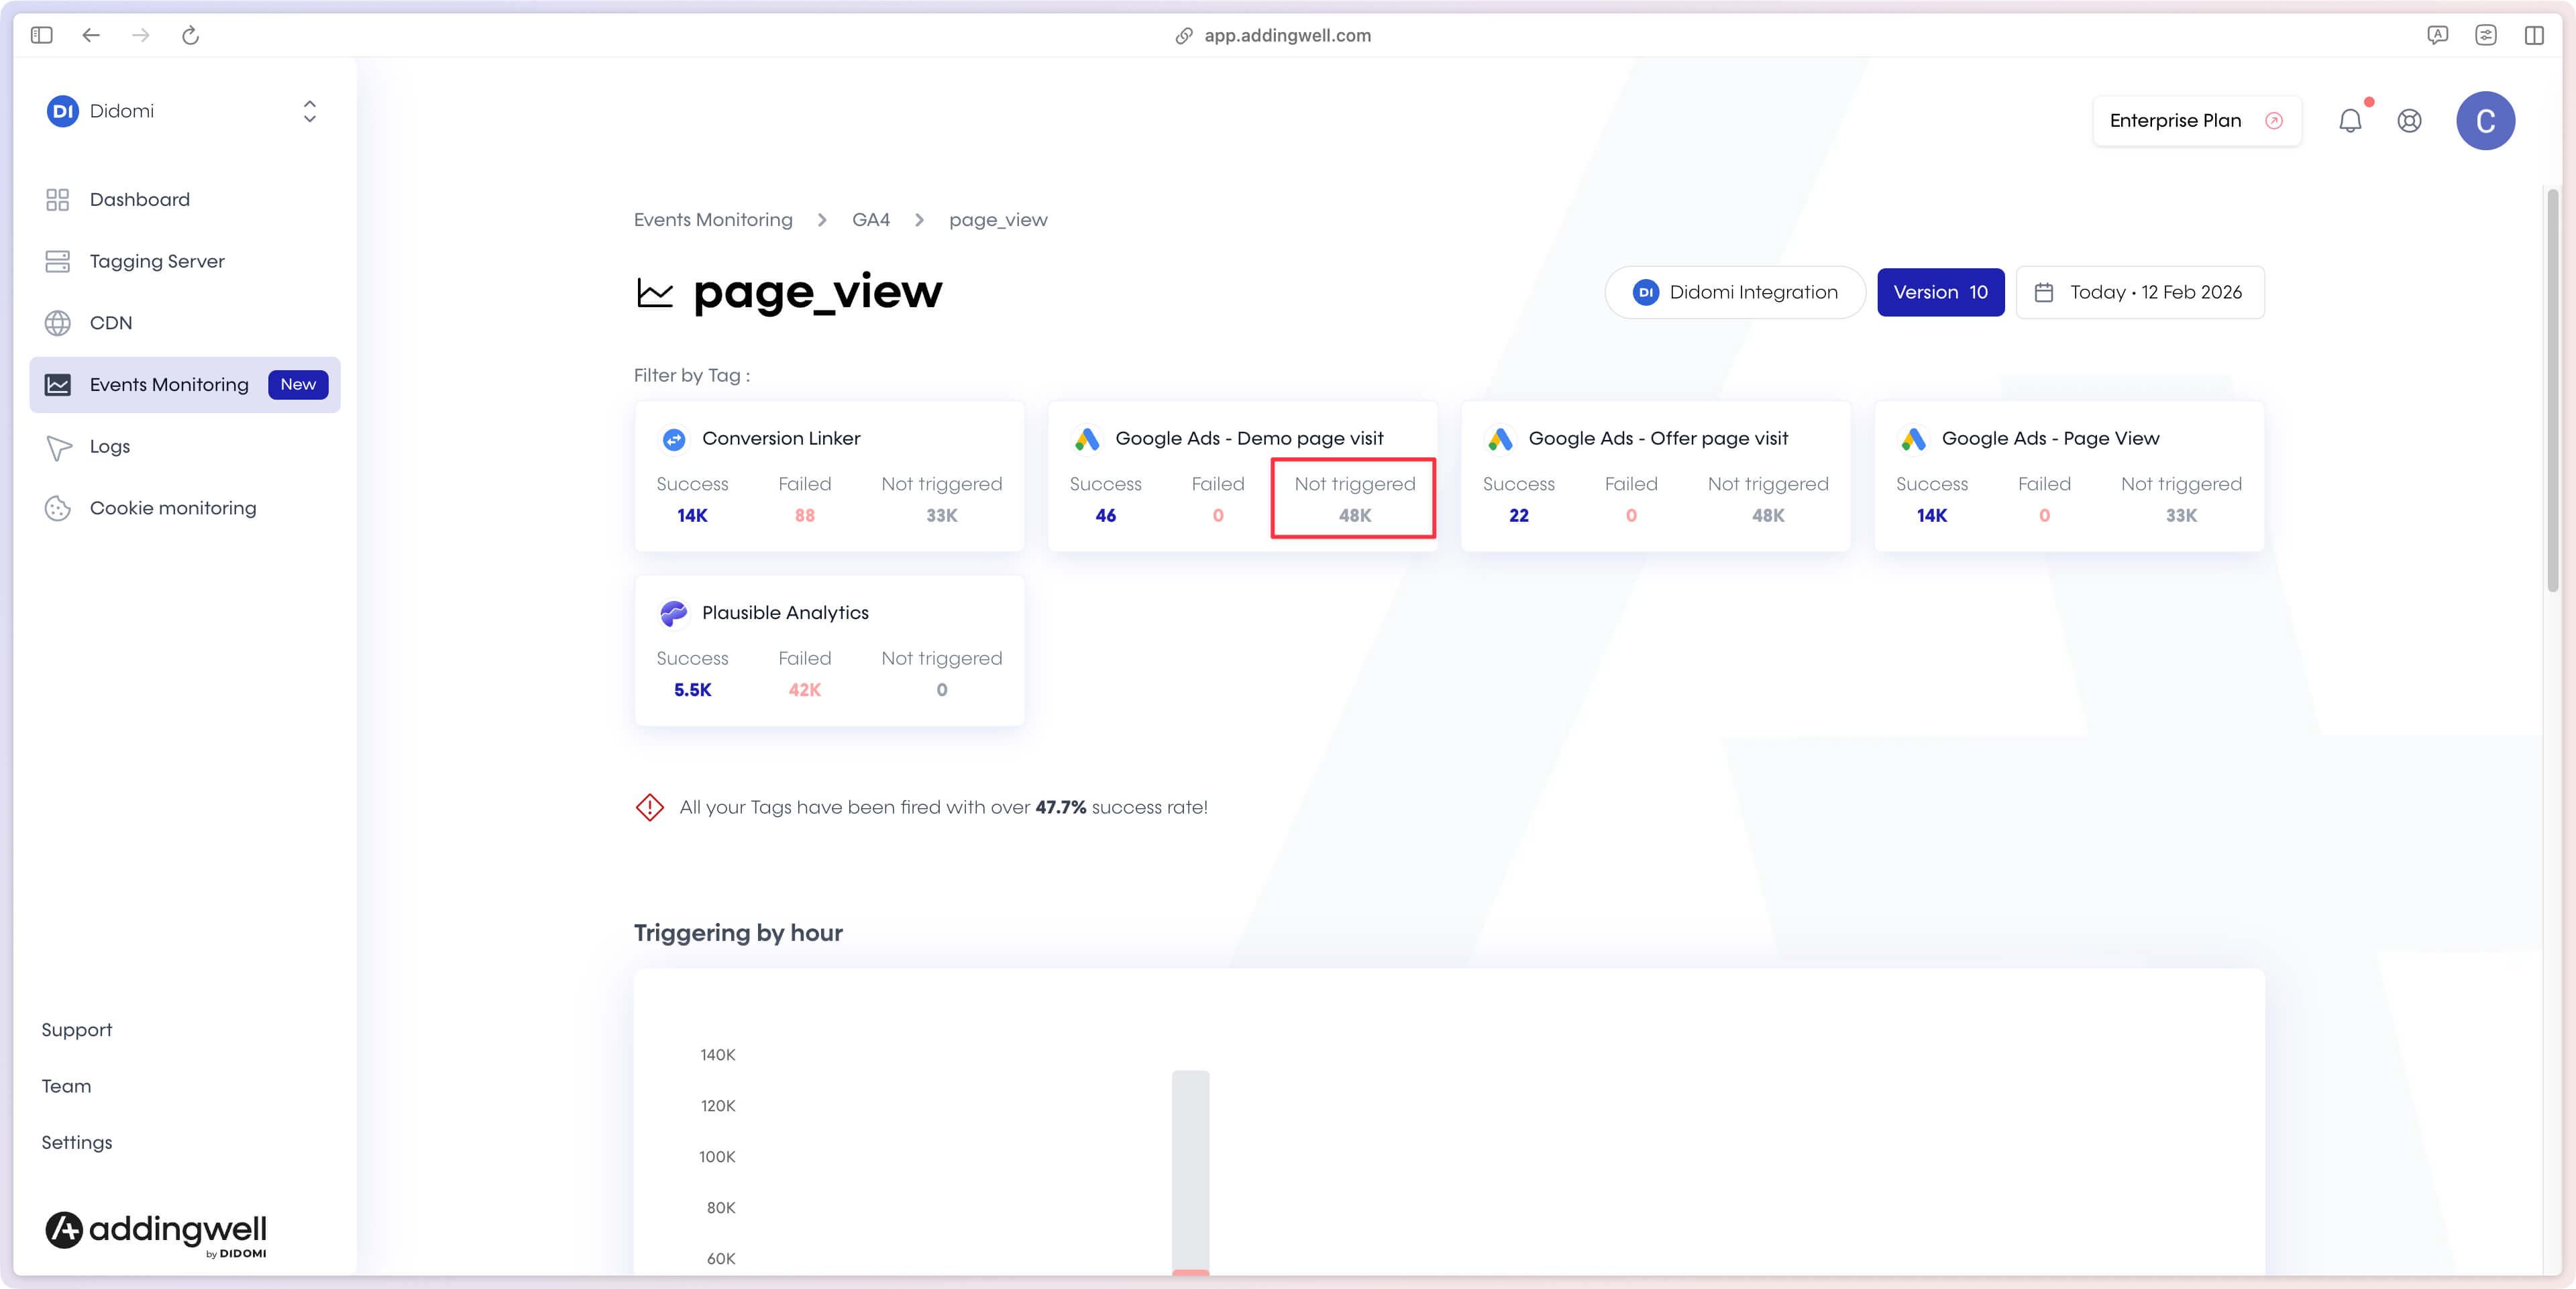This screenshot has height=1289, width=2576.
Task: Open the Support page
Action: tap(77, 1029)
